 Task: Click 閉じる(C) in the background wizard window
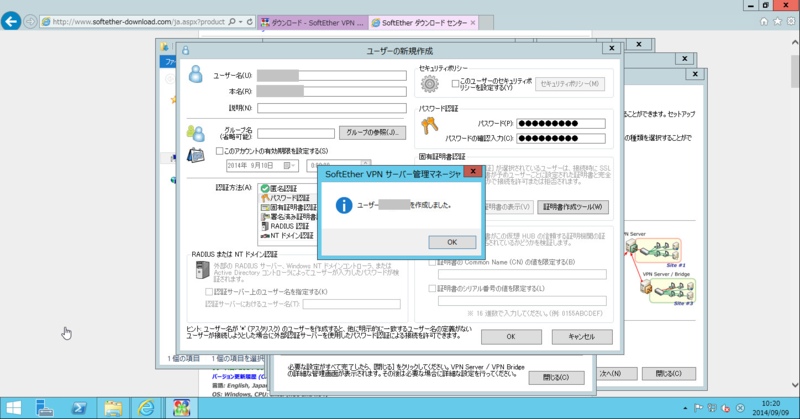(x=669, y=374)
